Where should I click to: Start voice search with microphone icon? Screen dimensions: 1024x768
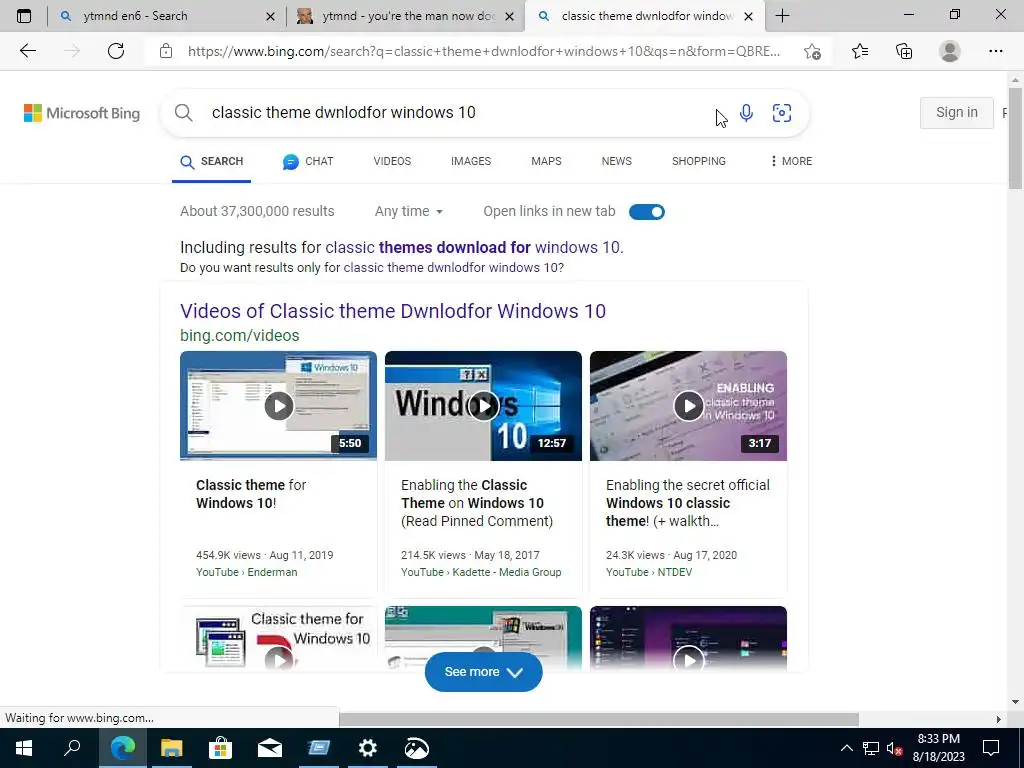coord(746,112)
